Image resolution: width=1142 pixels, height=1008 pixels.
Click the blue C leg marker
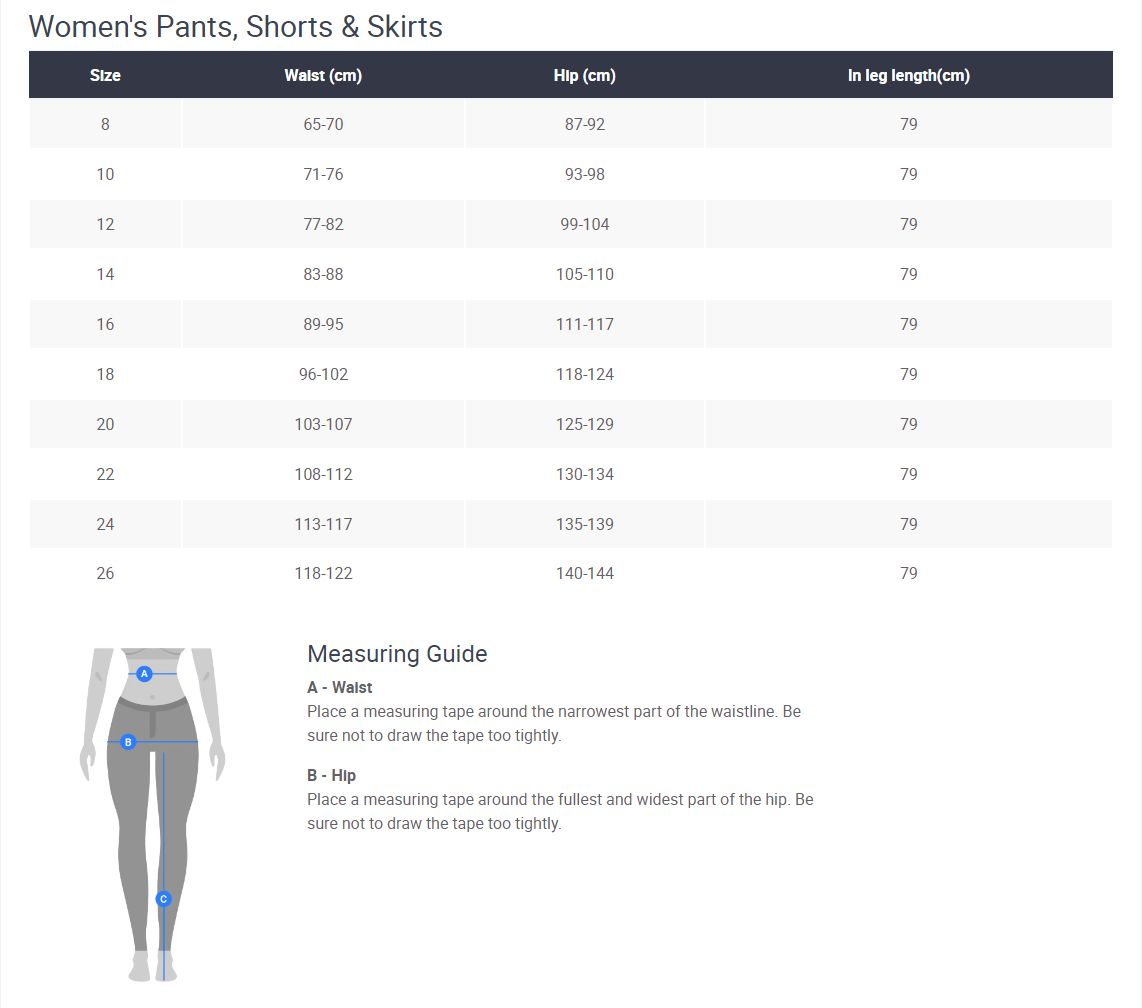tap(163, 899)
